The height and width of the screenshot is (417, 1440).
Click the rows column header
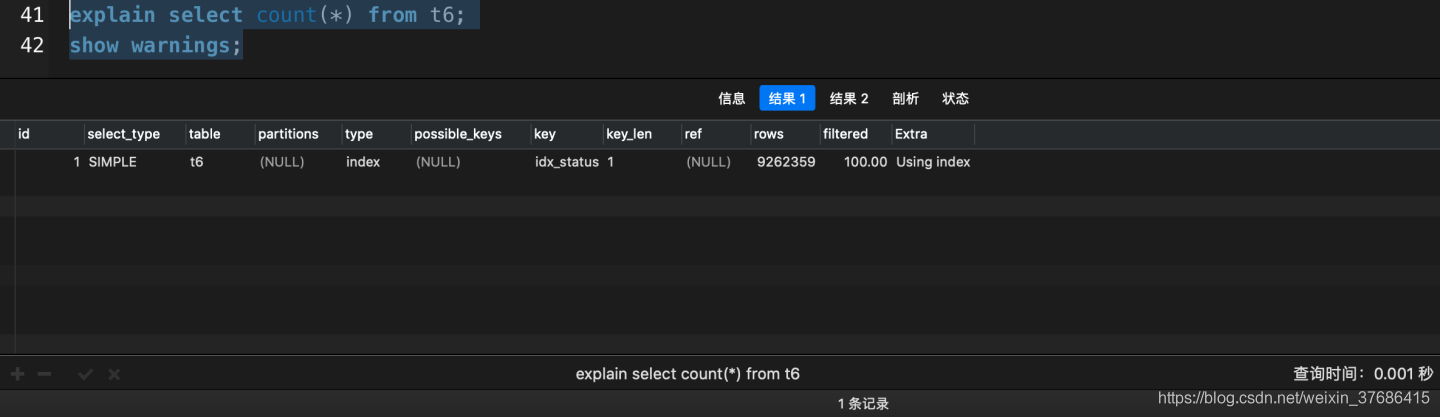click(769, 134)
